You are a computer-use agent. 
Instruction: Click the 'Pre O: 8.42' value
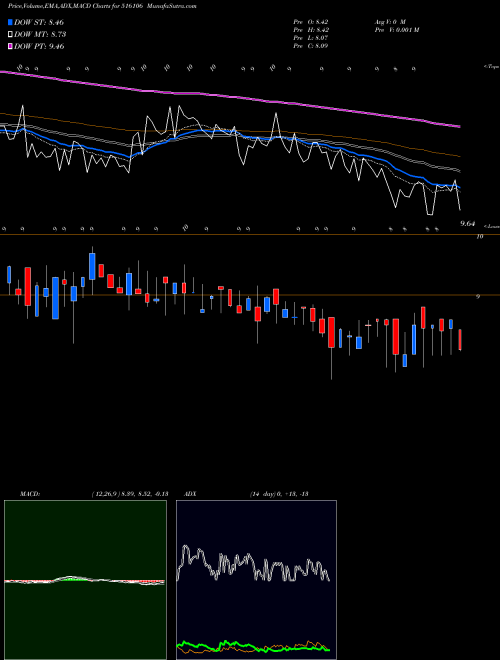[311, 21]
